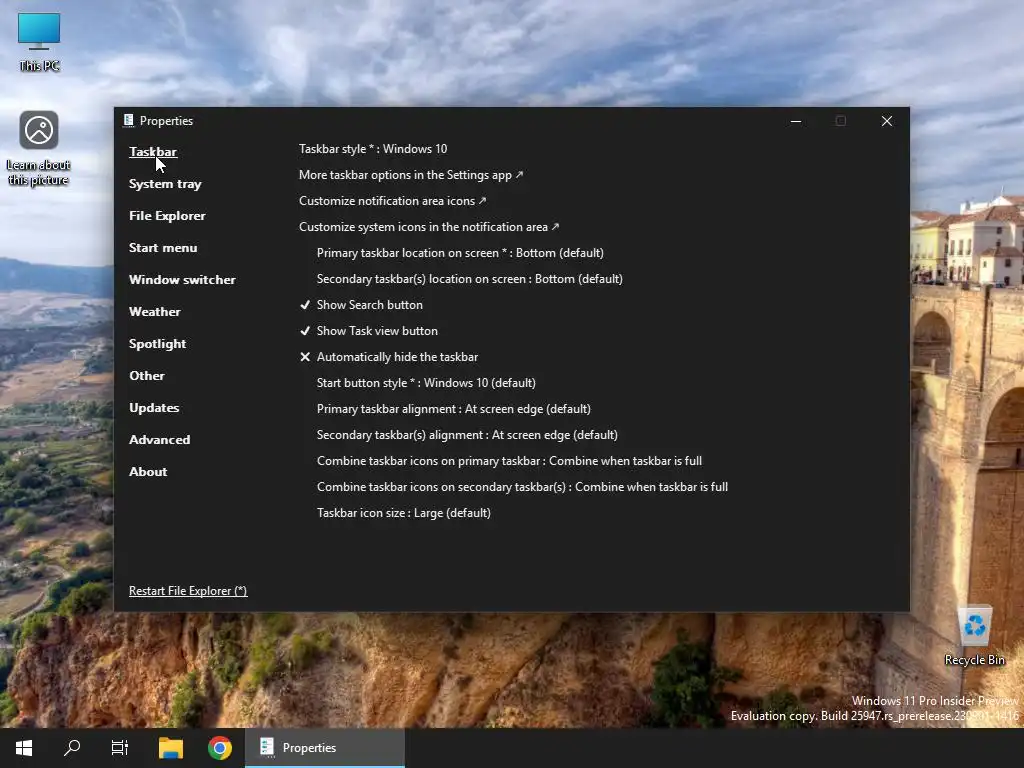Open Customize system icons in notification area
1024x768 pixels.
coord(429,227)
